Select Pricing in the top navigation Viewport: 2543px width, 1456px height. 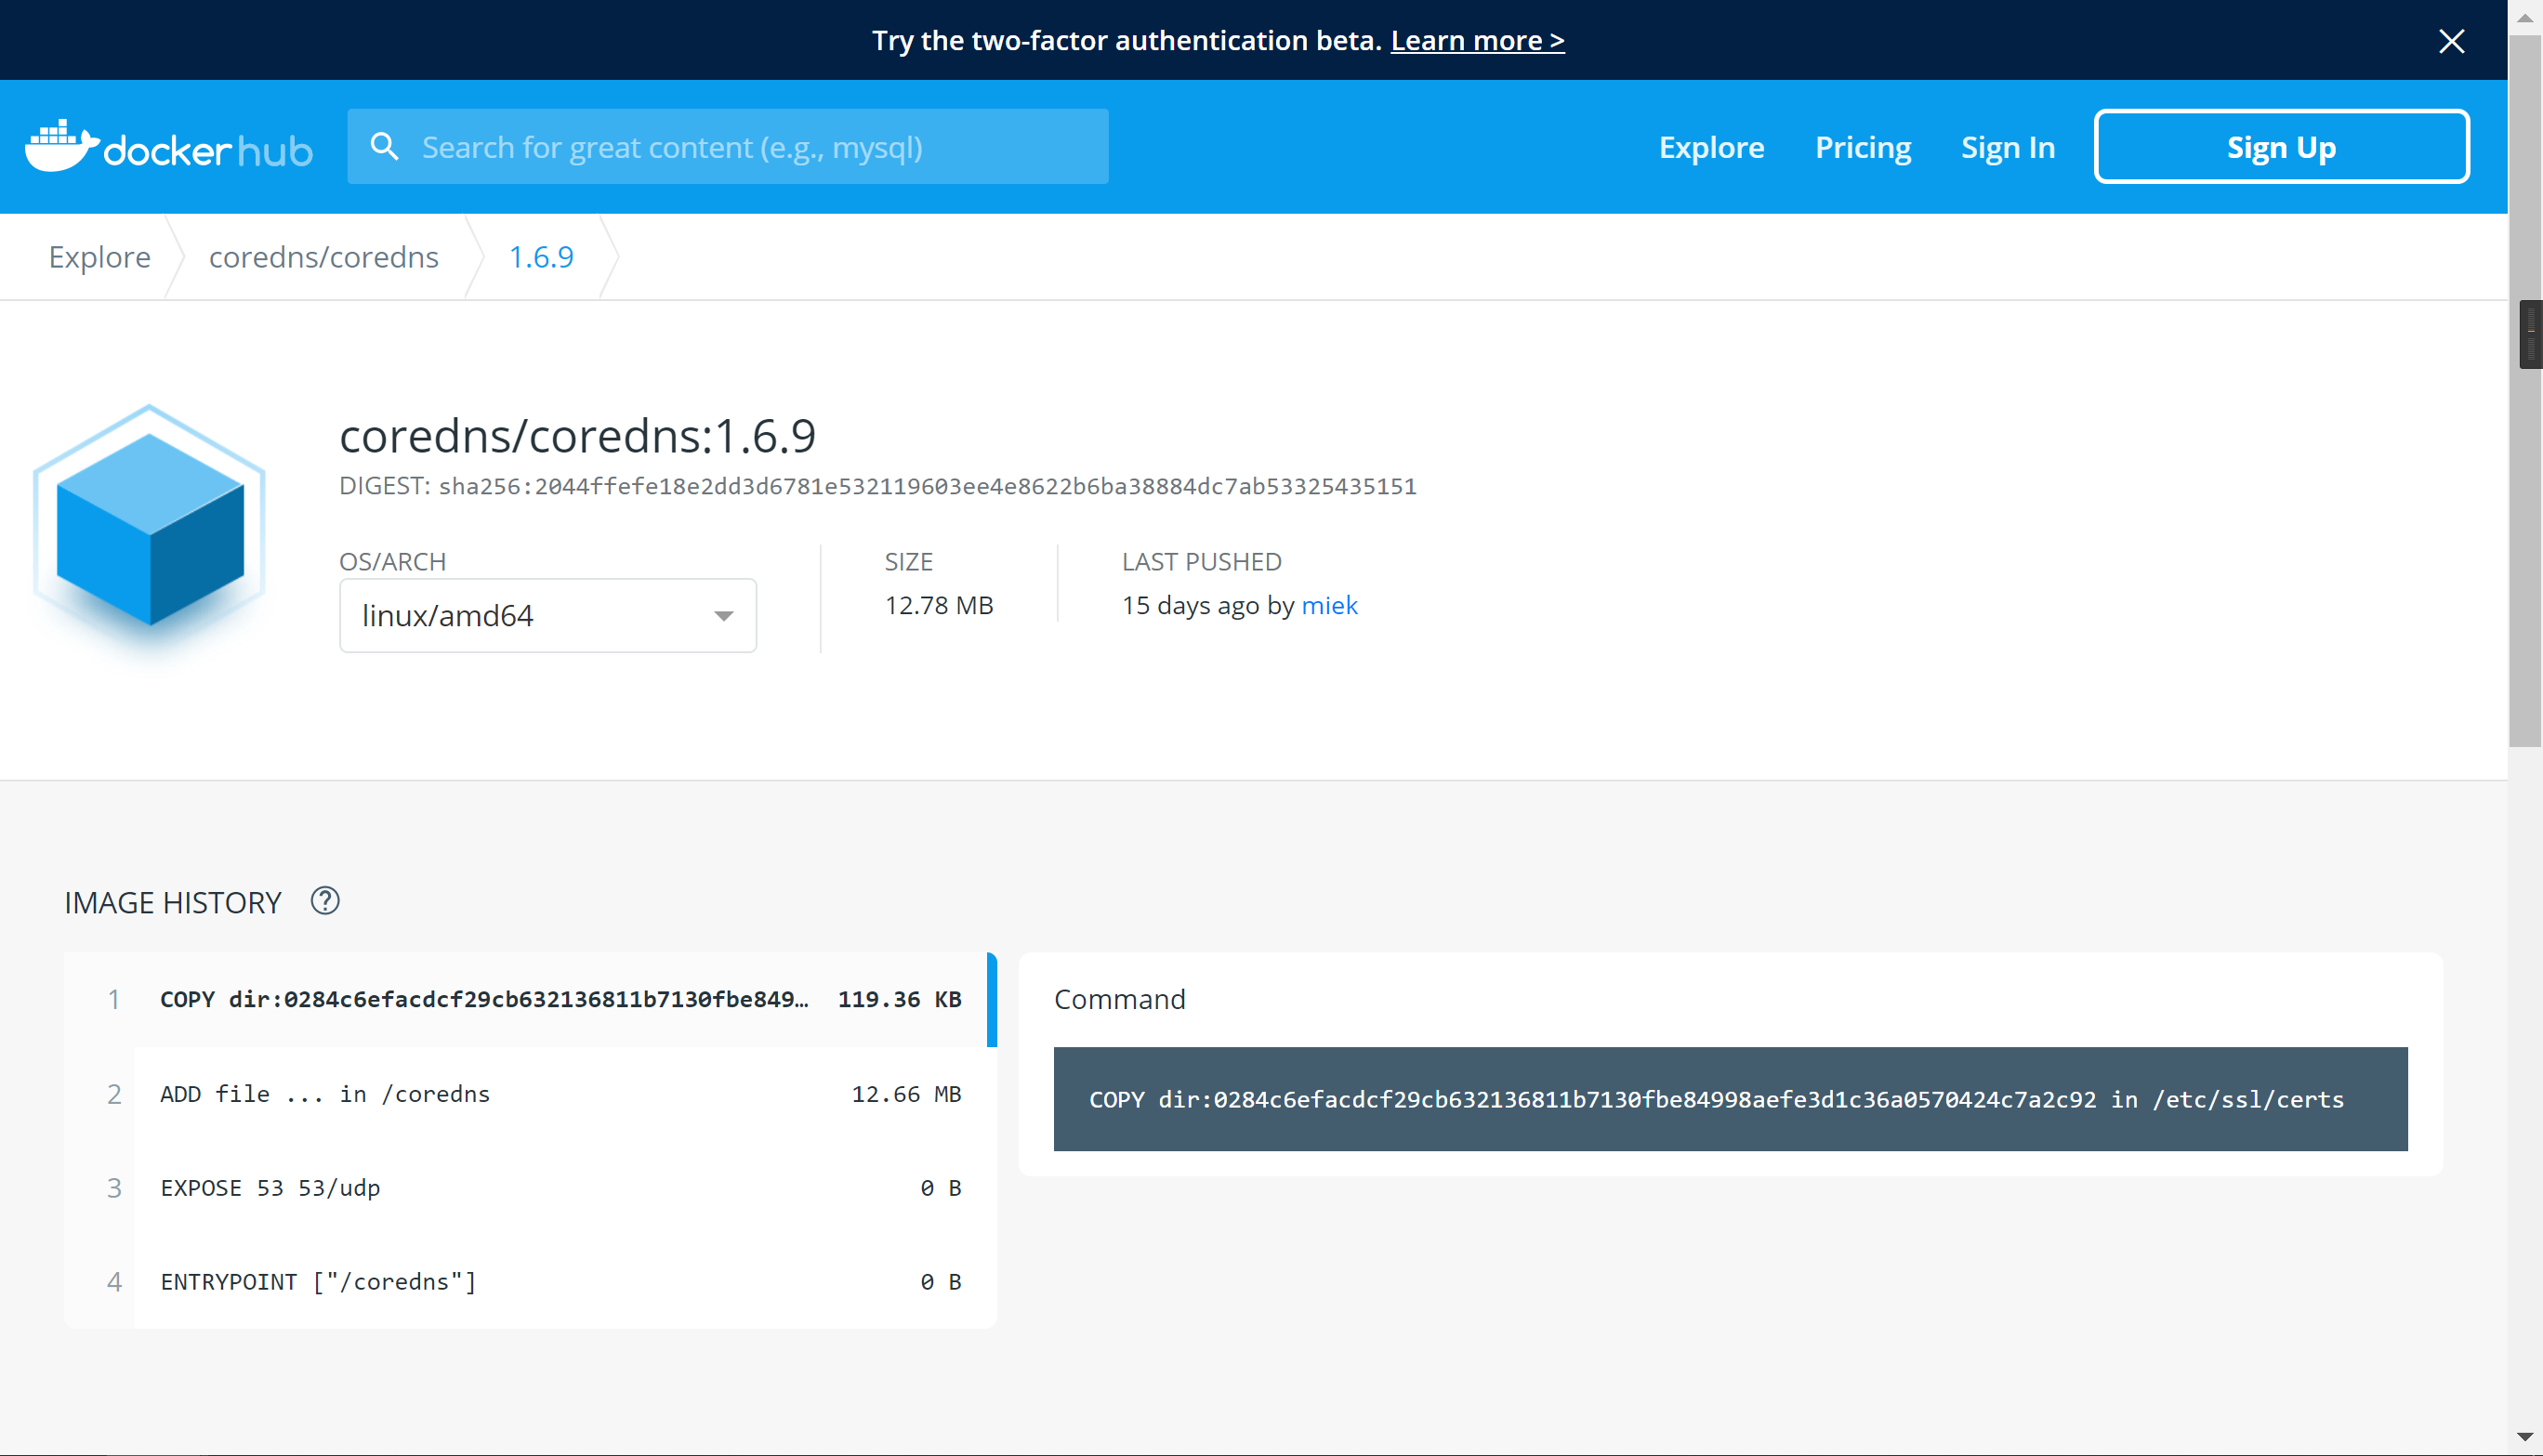click(1862, 146)
